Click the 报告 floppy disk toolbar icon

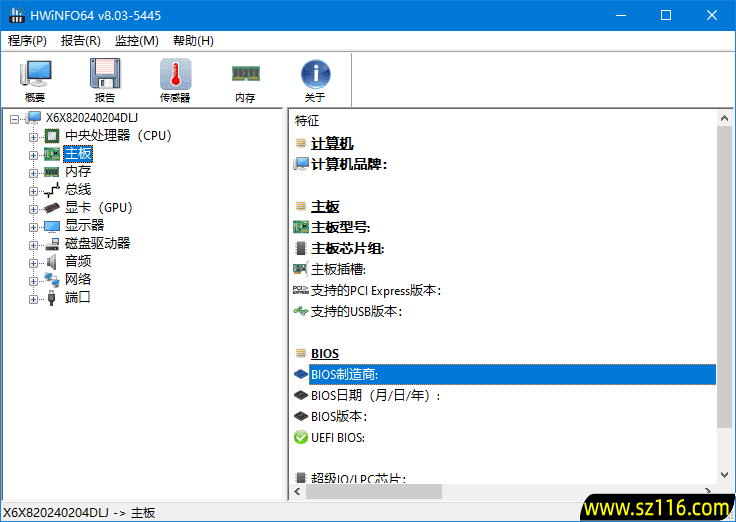click(x=105, y=80)
